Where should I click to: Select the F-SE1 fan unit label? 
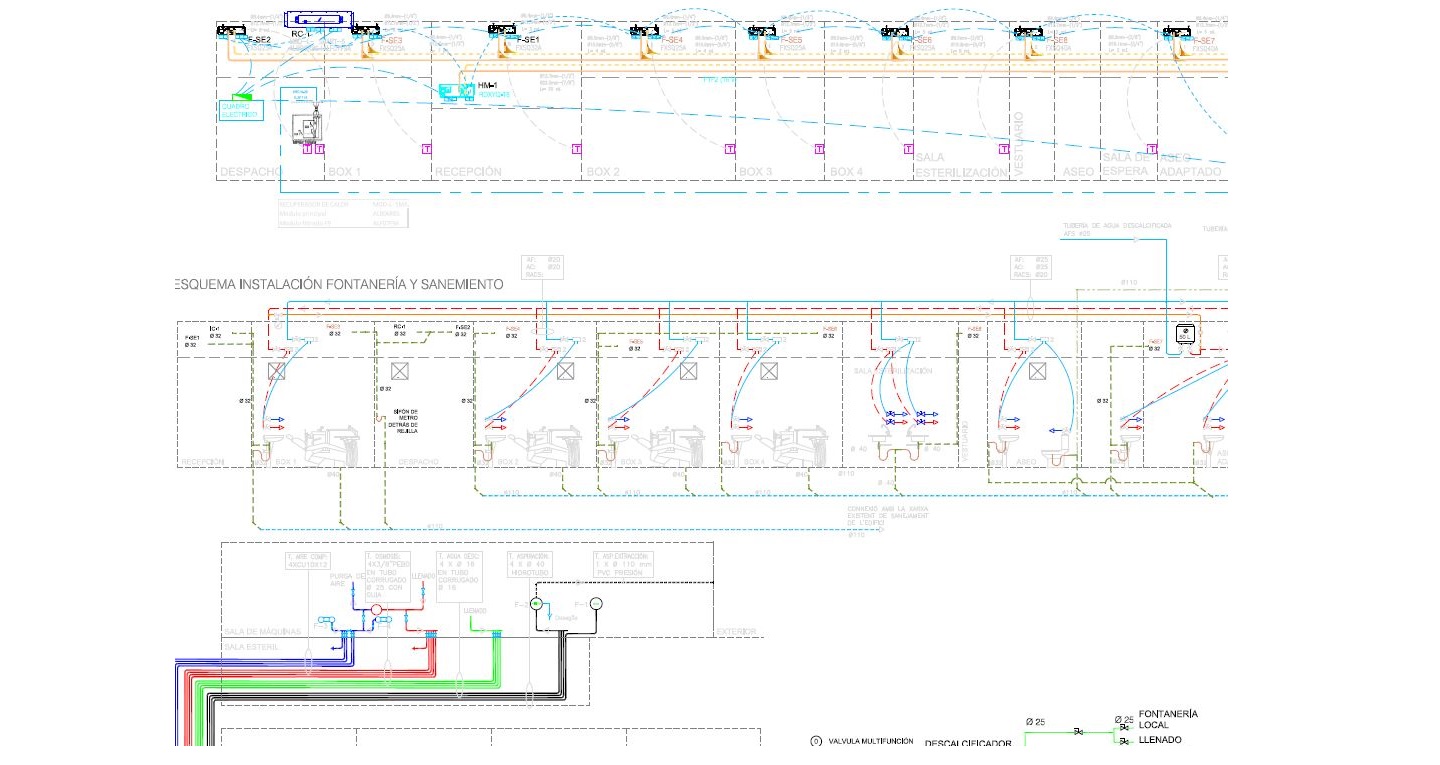527,39
